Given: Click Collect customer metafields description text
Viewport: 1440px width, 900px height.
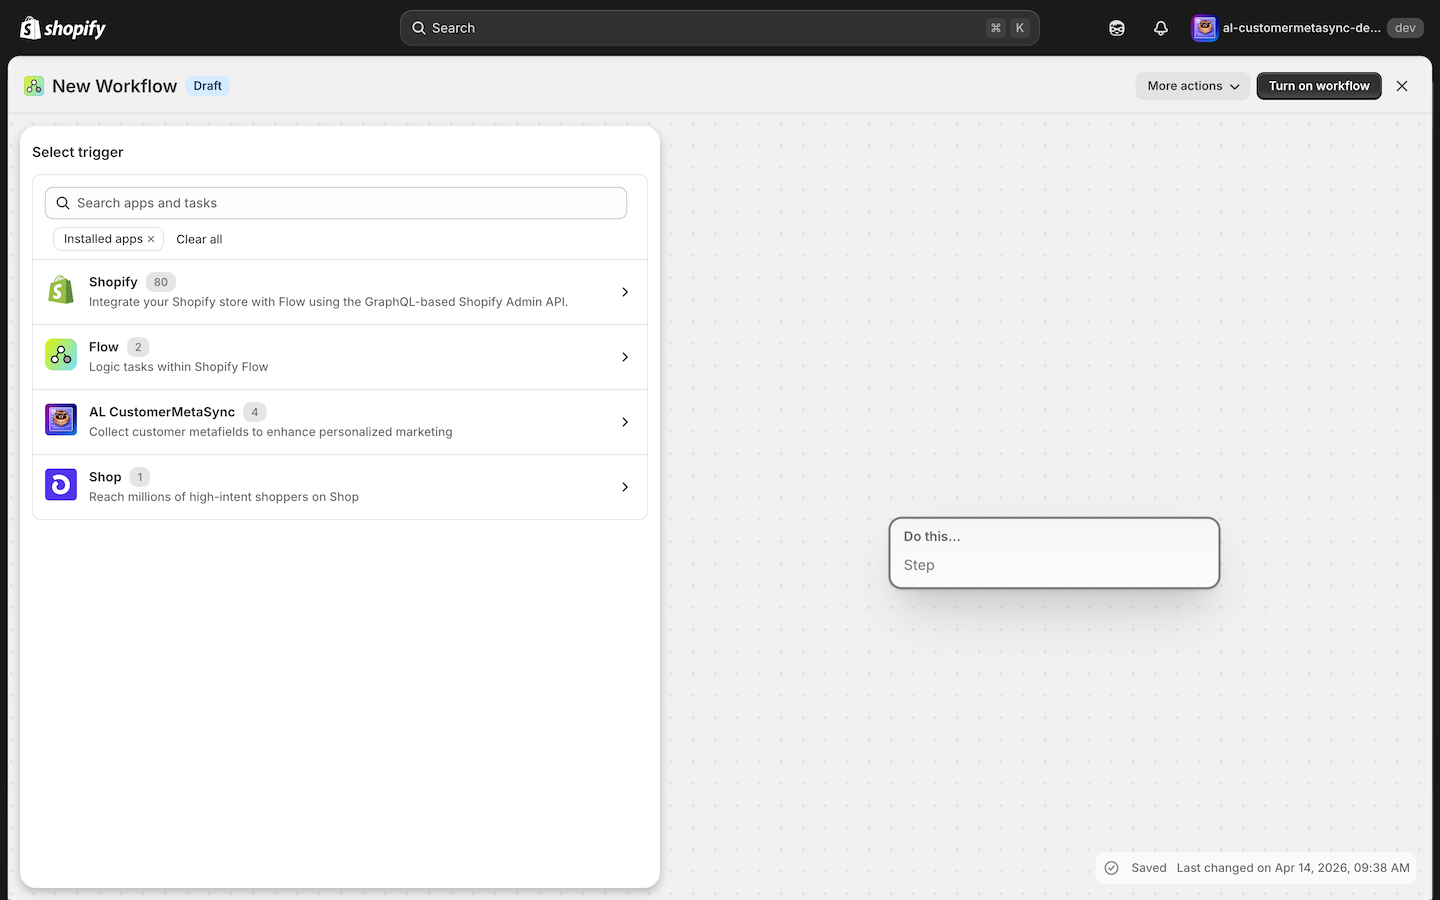Looking at the screenshot, I should point(271,432).
